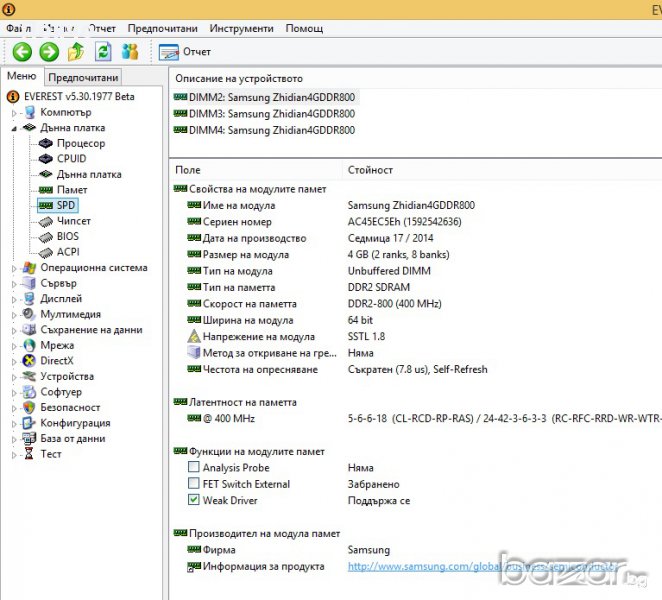
Task: Click the Up one level toolbar icon
Action: [x=76, y=52]
